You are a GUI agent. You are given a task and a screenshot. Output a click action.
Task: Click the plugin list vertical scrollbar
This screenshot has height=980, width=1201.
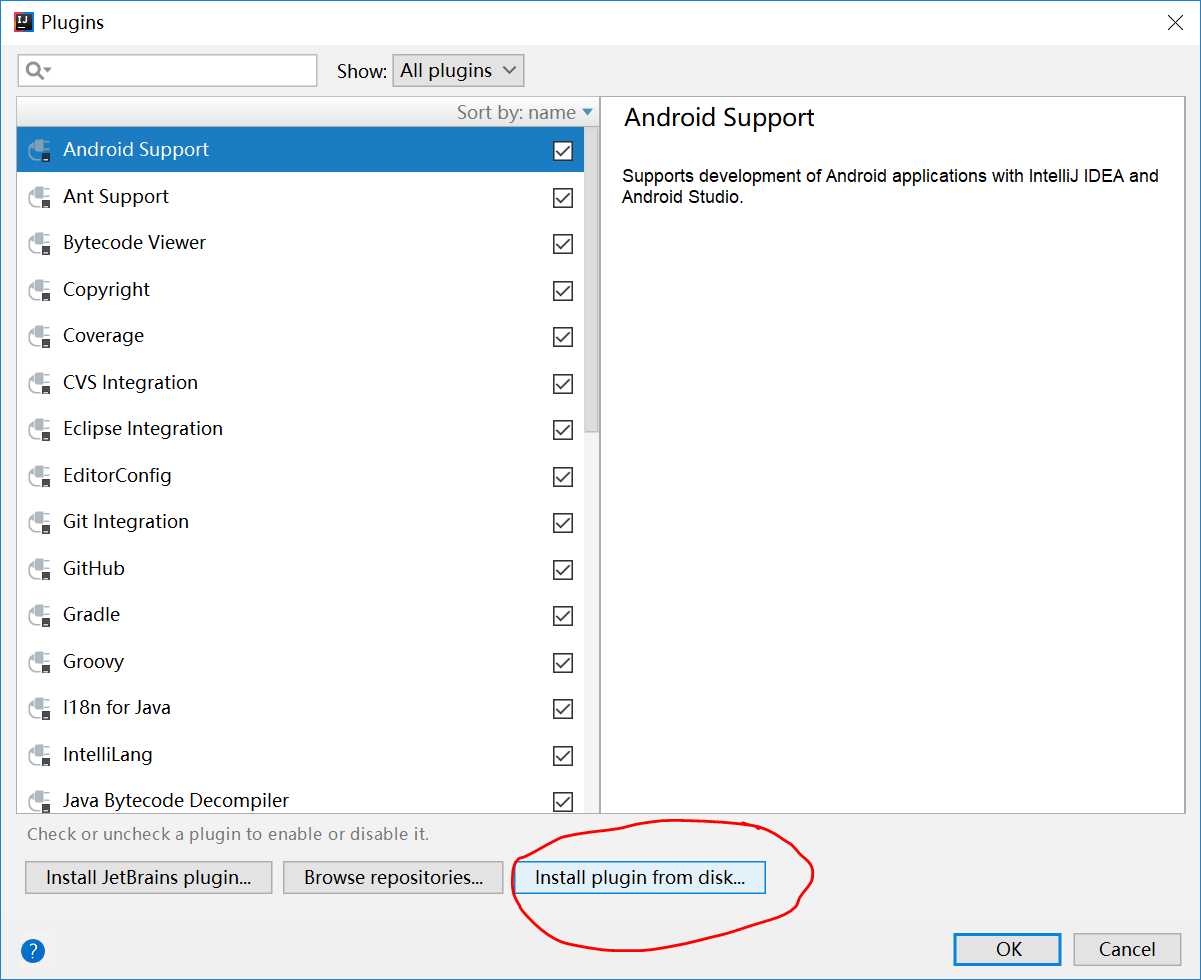[x=591, y=280]
